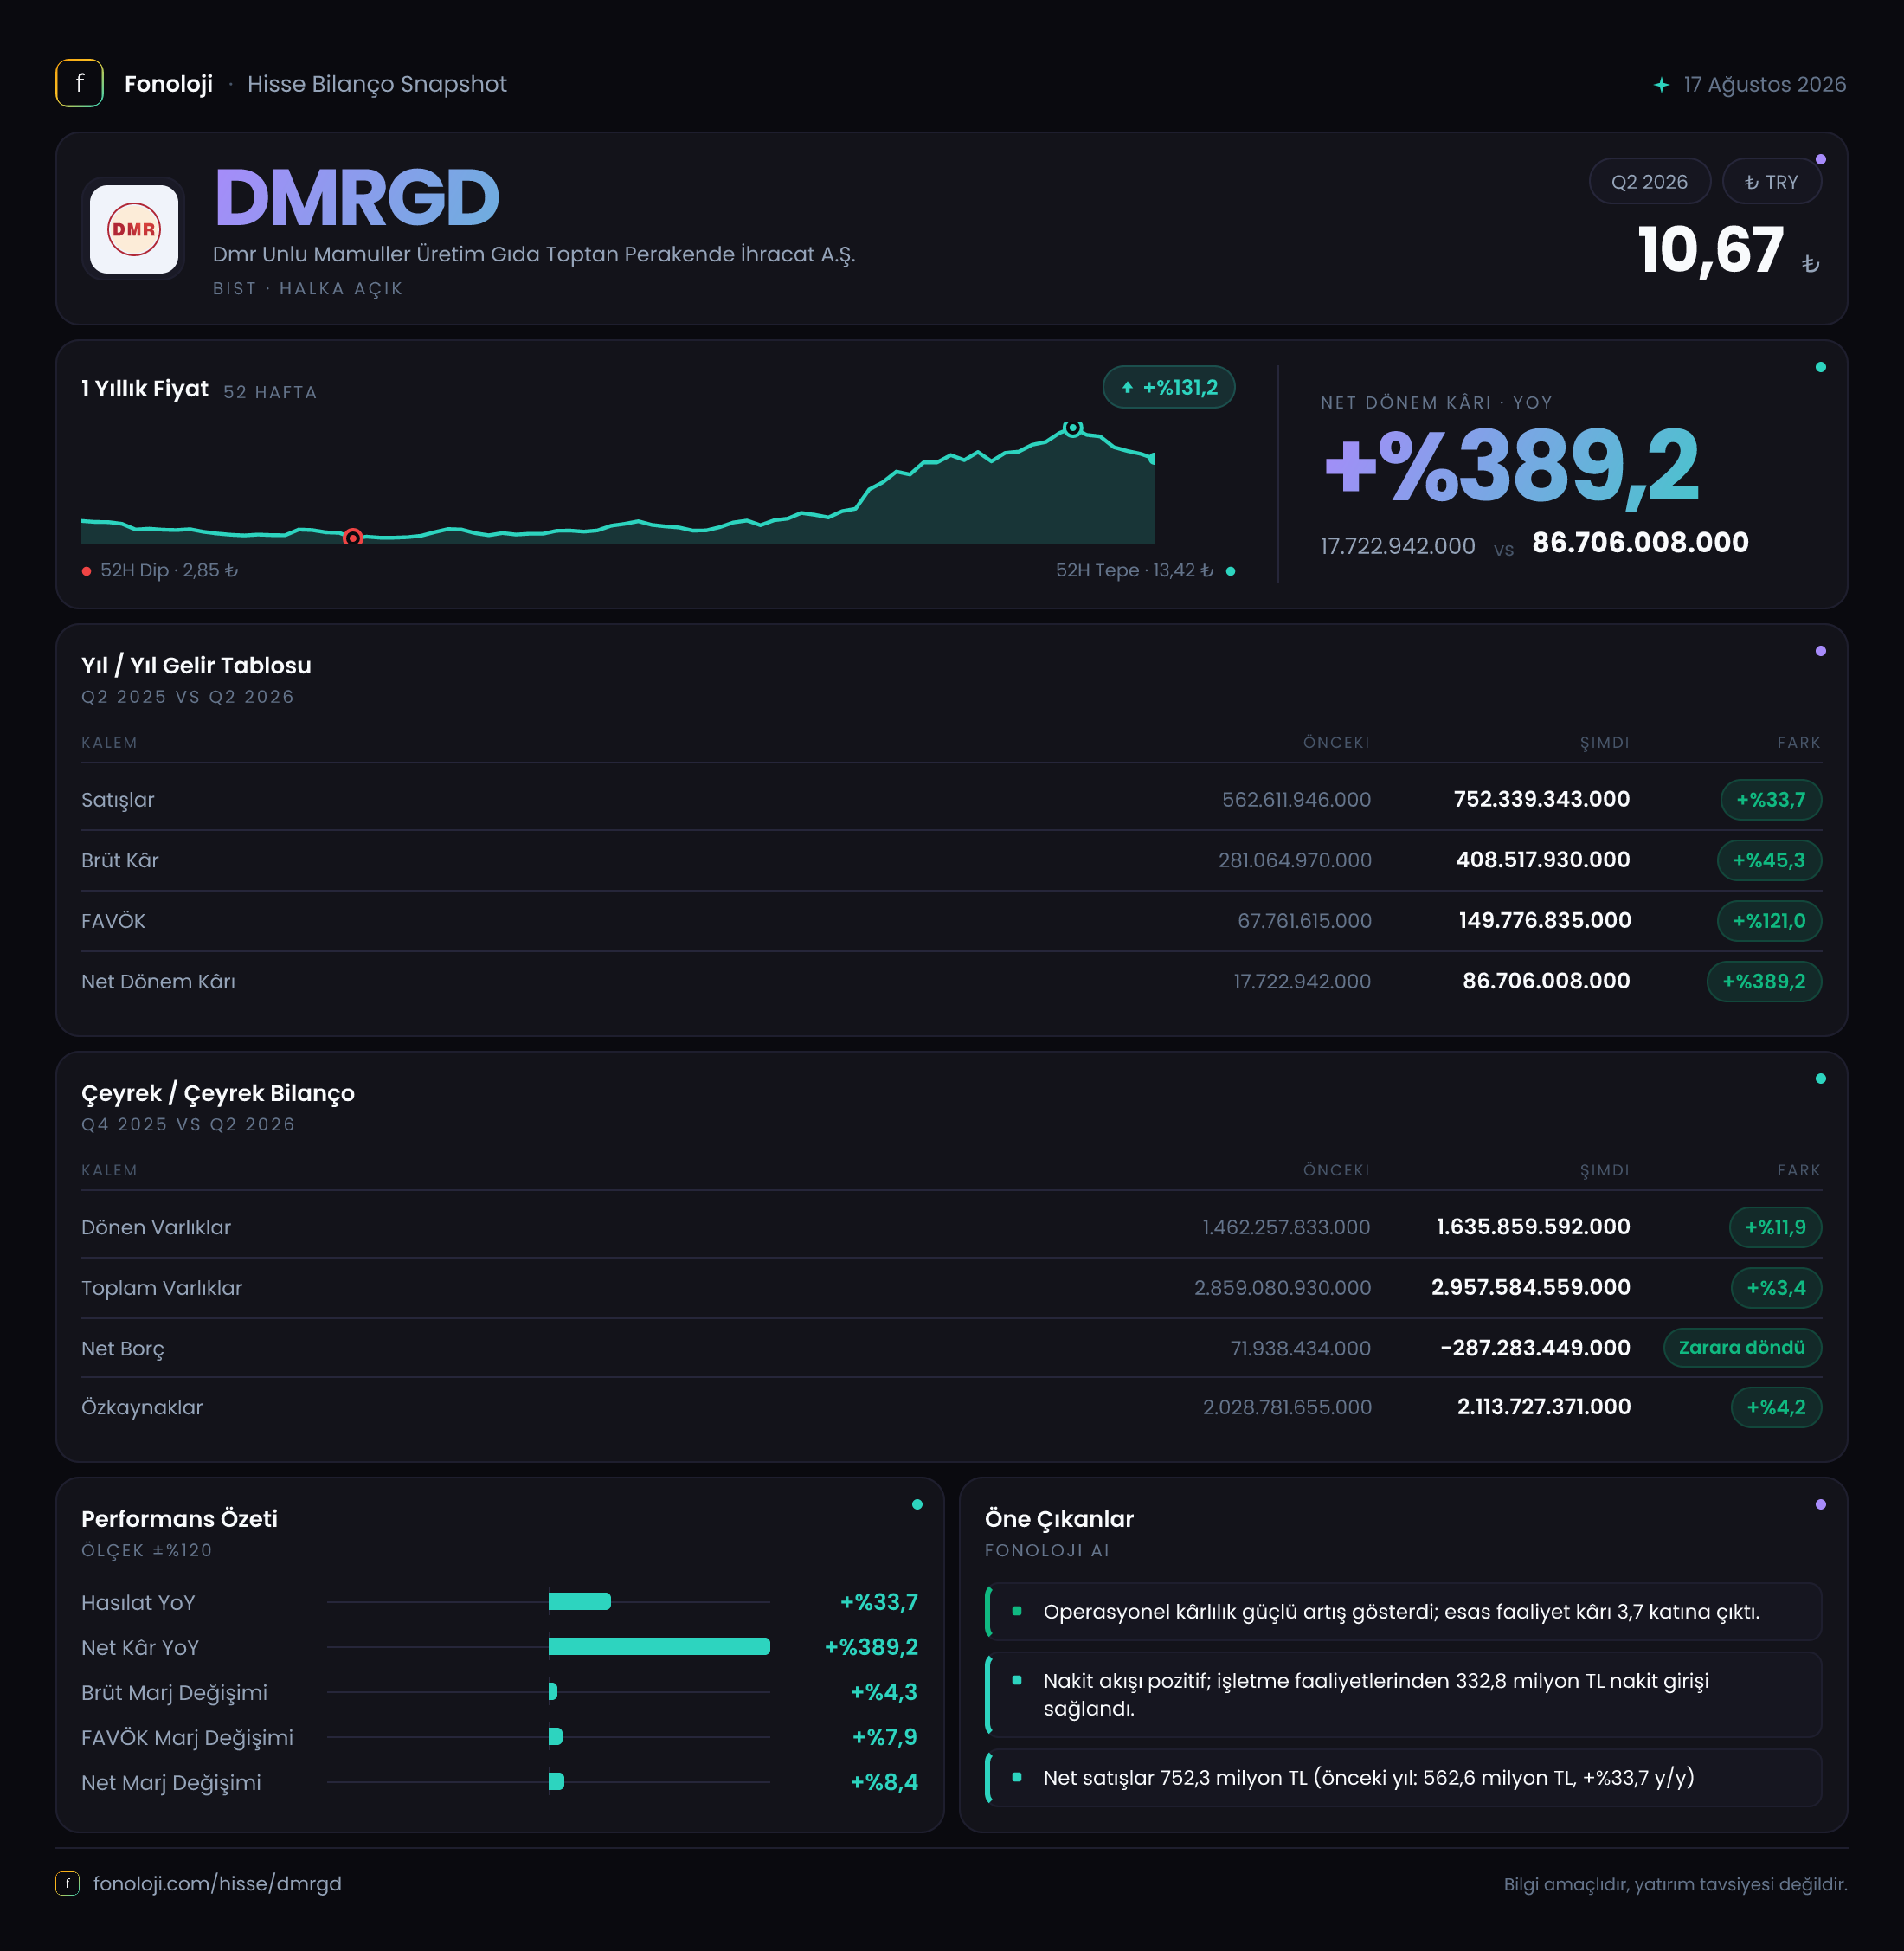Click the share price 10,67
Viewport: 1904px width, 1951px height.
click(1710, 250)
